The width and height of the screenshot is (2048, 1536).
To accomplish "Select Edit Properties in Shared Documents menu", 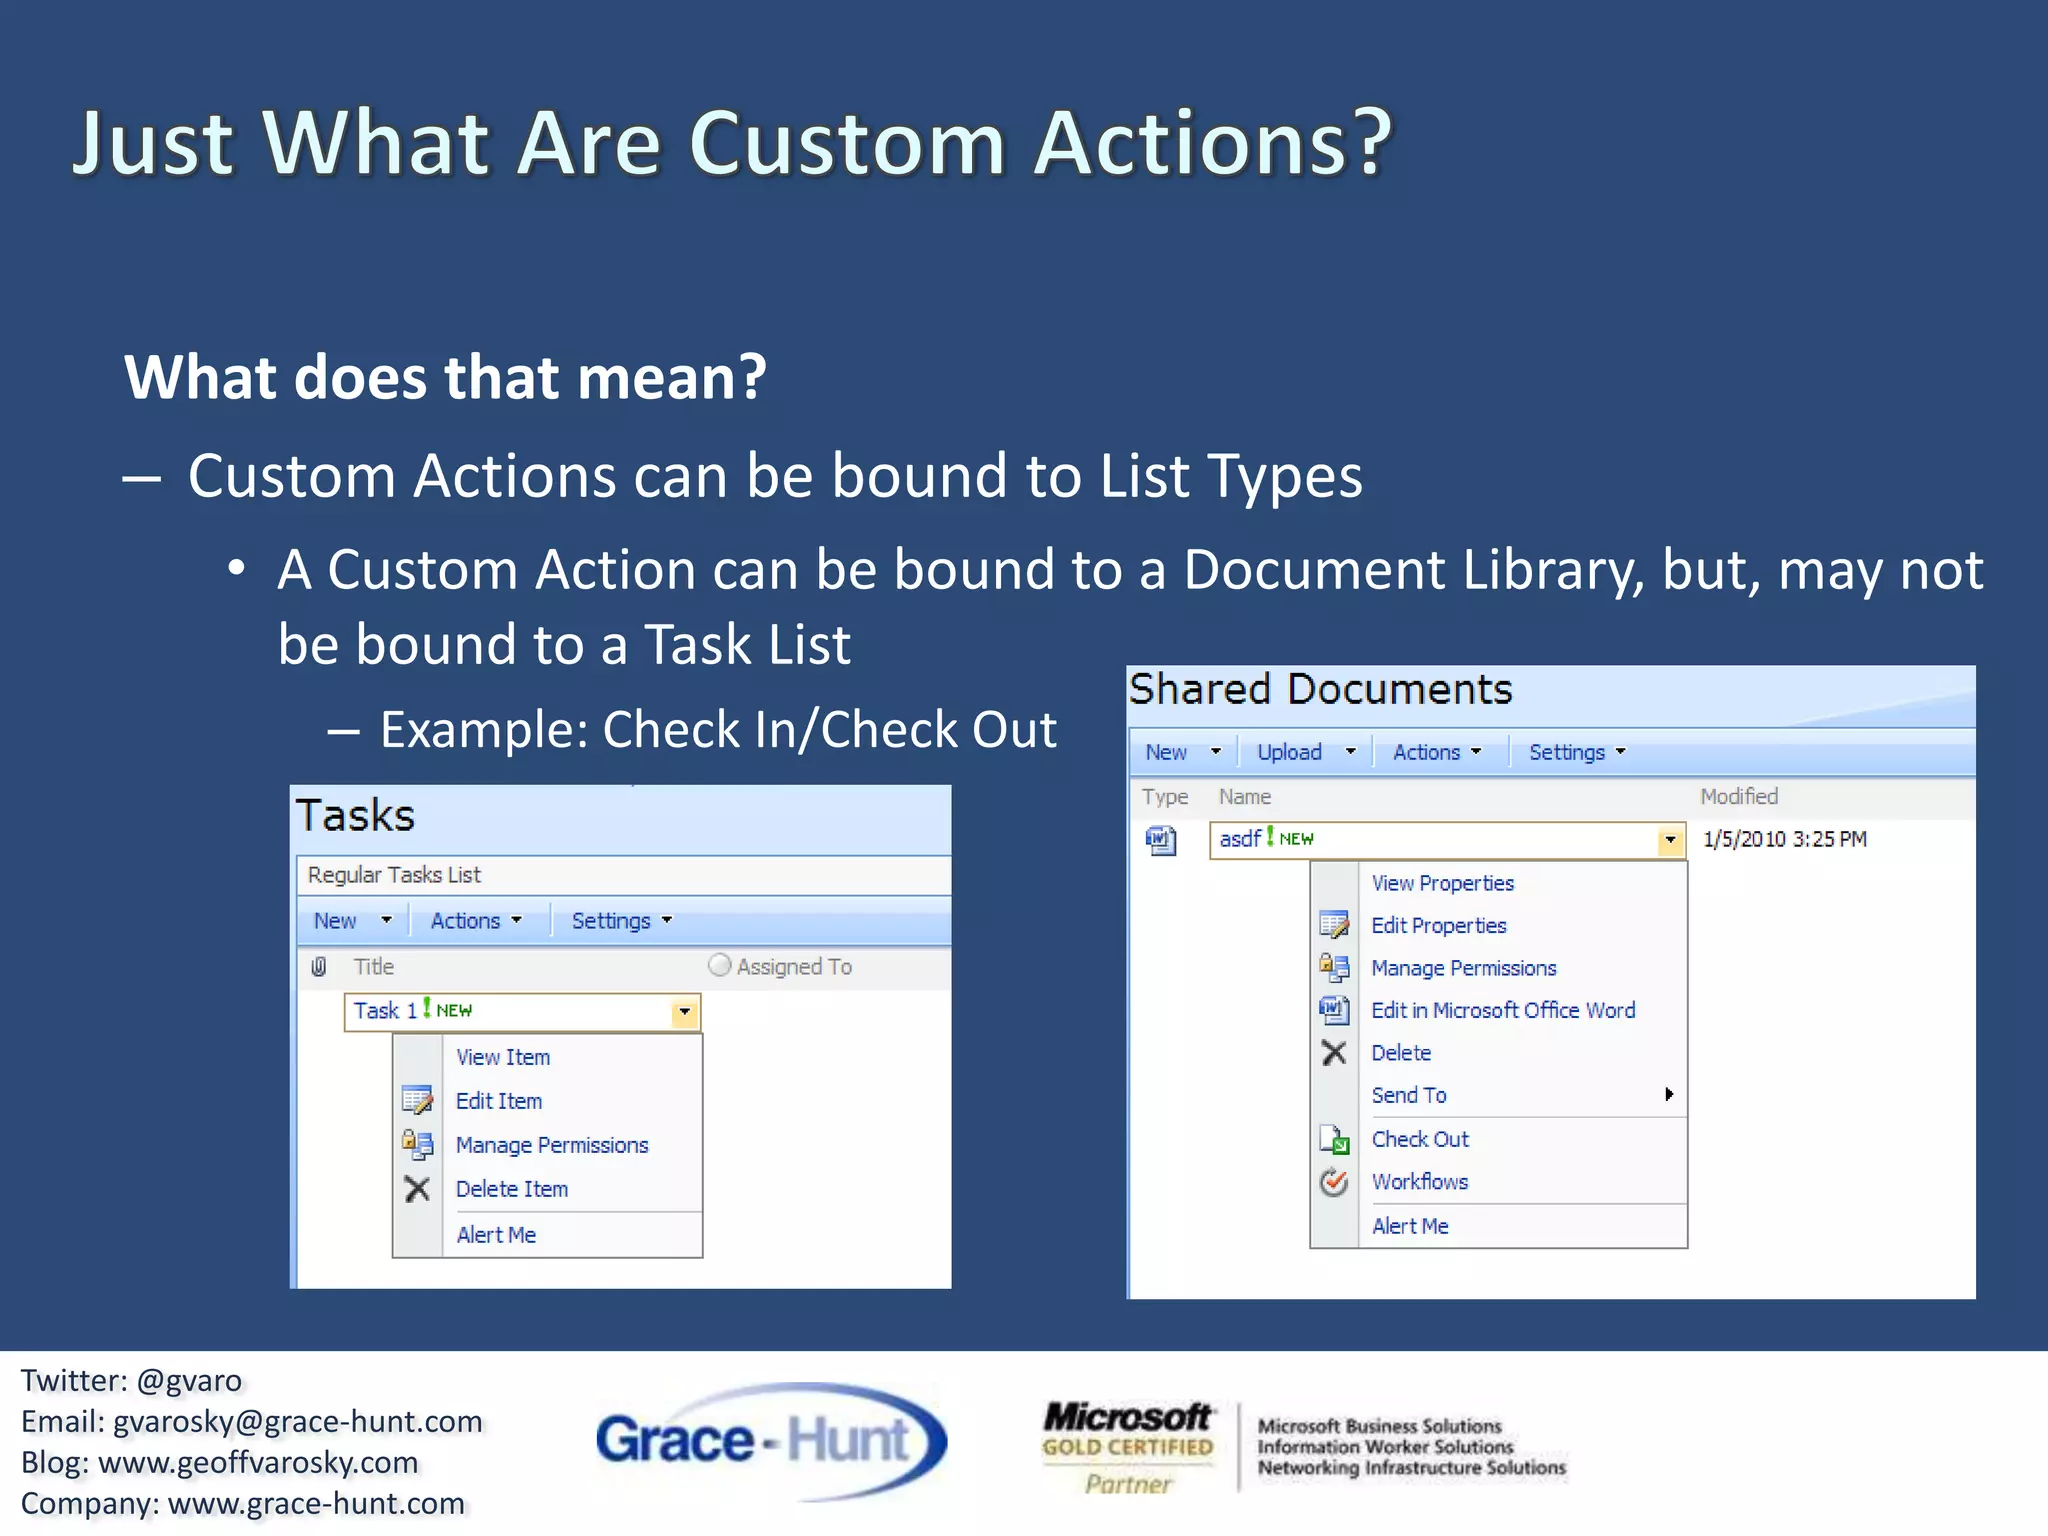I will click(1439, 926).
